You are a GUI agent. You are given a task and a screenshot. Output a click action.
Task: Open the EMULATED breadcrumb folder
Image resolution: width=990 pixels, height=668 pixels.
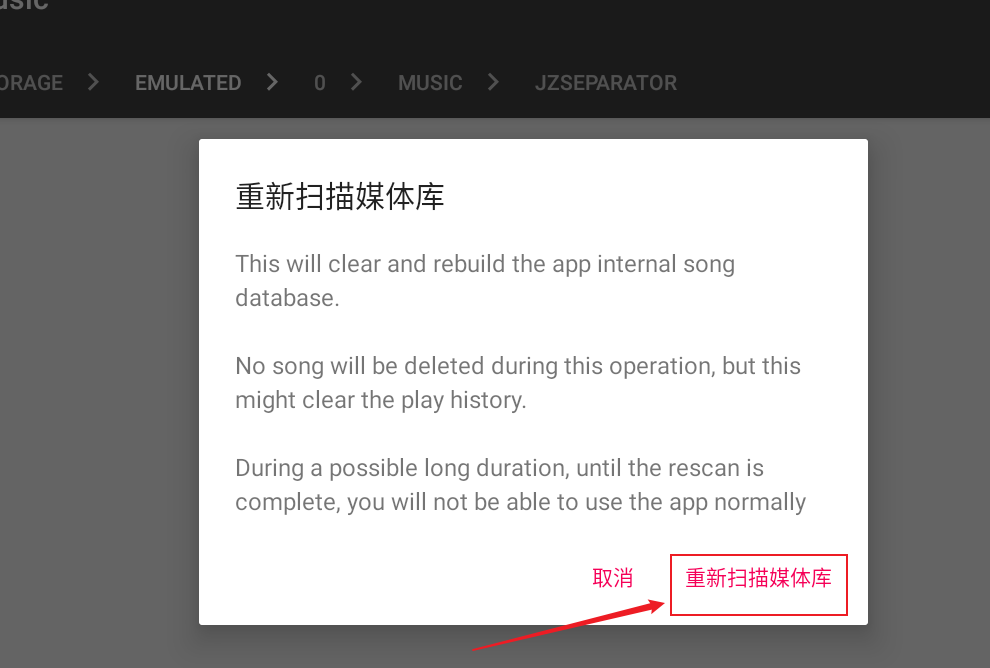pyautogui.click(x=188, y=83)
